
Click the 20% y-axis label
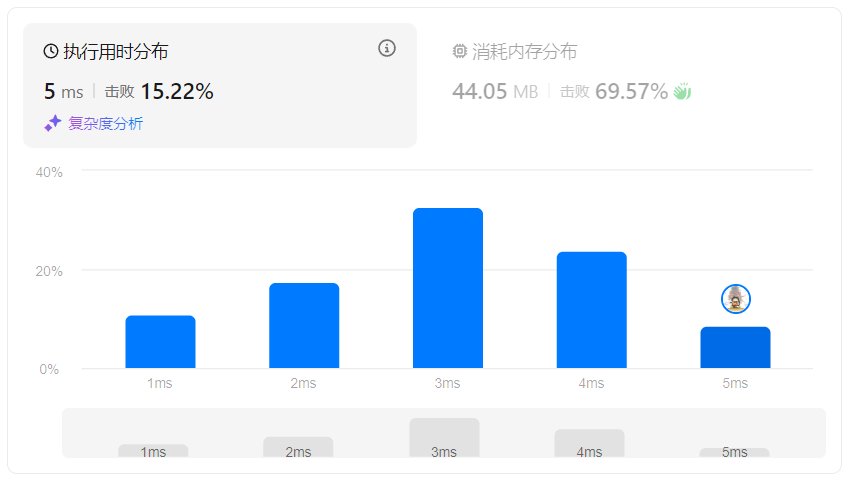point(49,271)
